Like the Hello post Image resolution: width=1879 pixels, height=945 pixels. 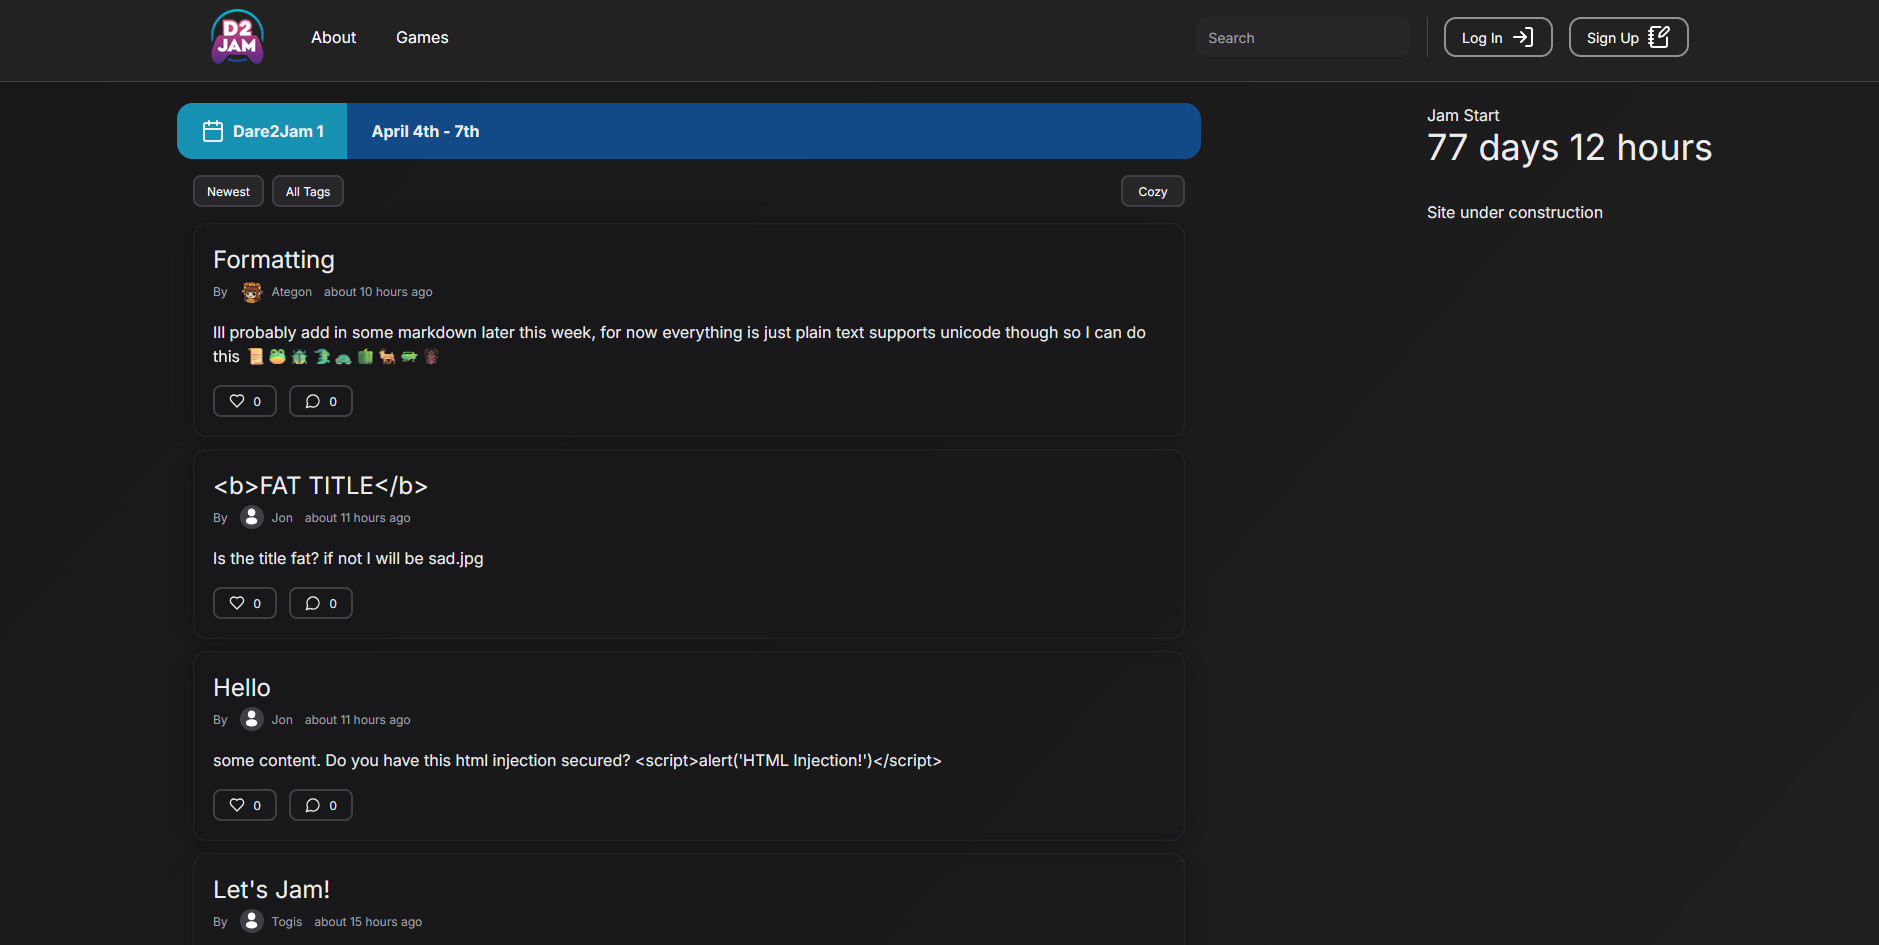[245, 805]
